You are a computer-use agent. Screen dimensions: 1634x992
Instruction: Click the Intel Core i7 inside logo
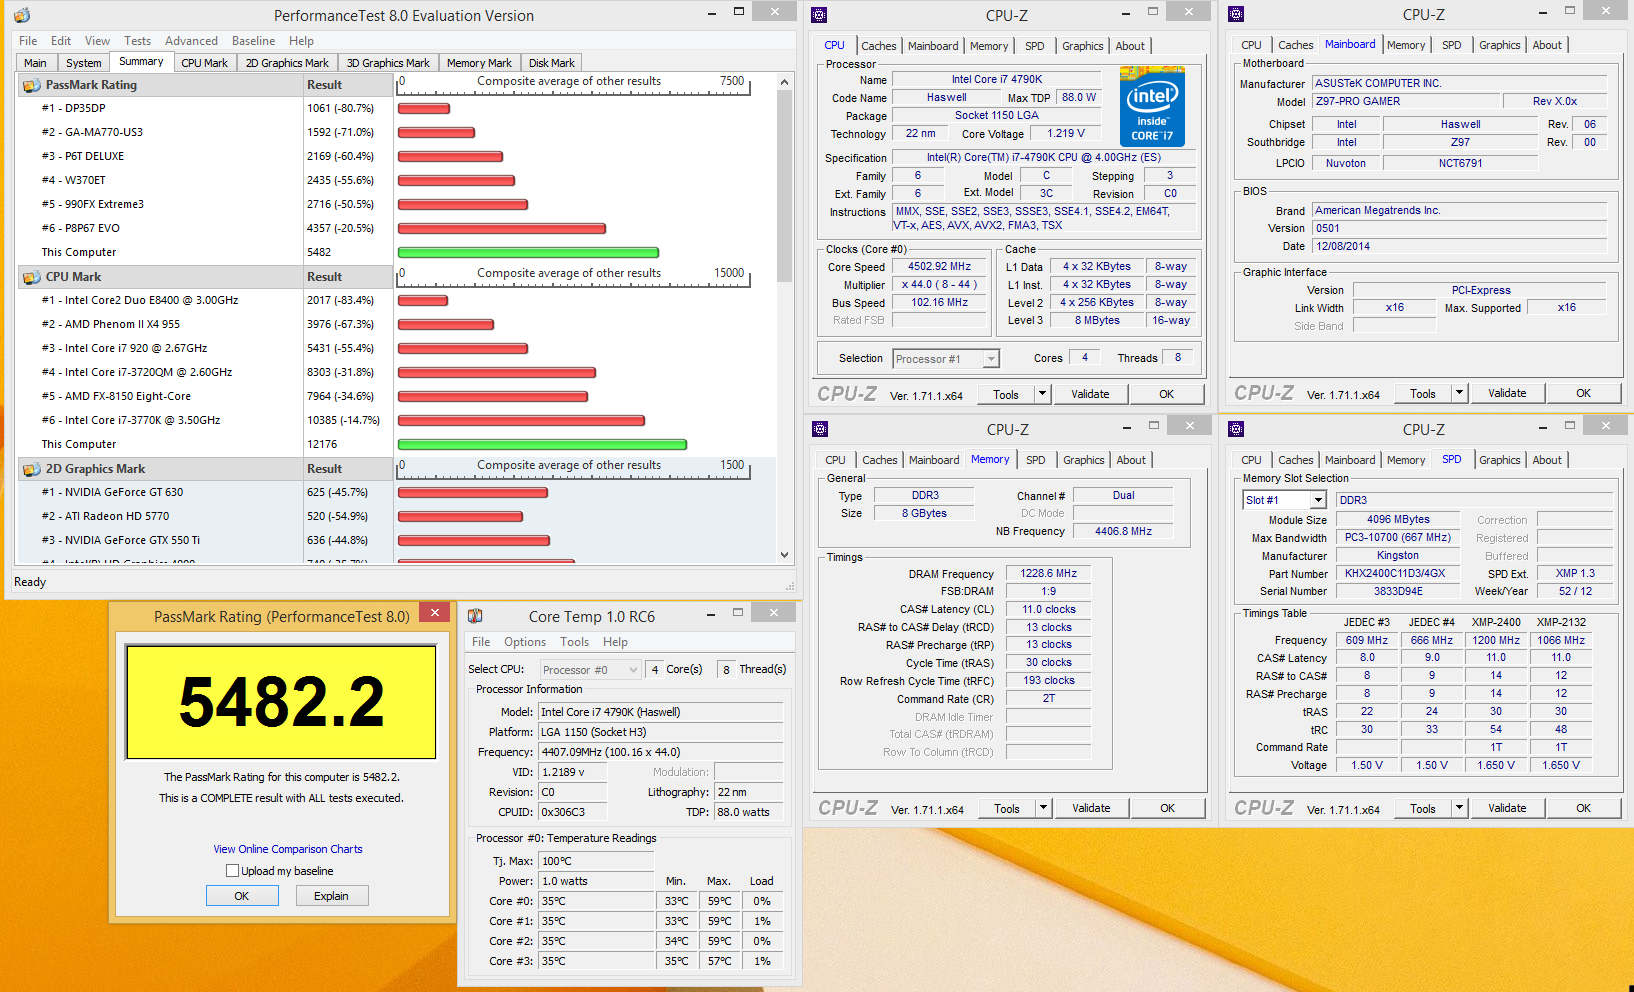point(1152,107)
